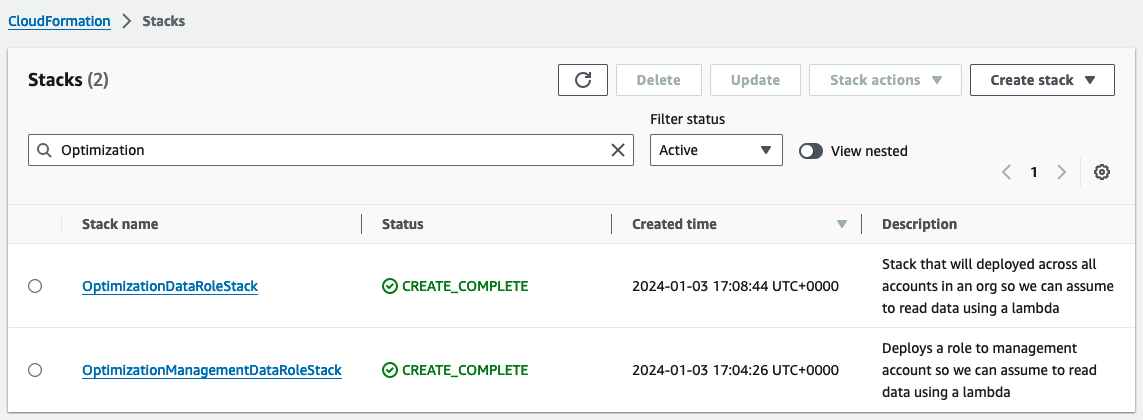Click the Created time column header

(674, 224)
